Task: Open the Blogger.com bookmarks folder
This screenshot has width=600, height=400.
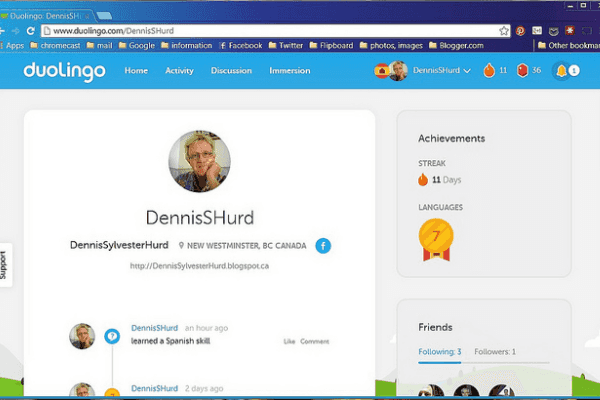Action: pos(456,46)
